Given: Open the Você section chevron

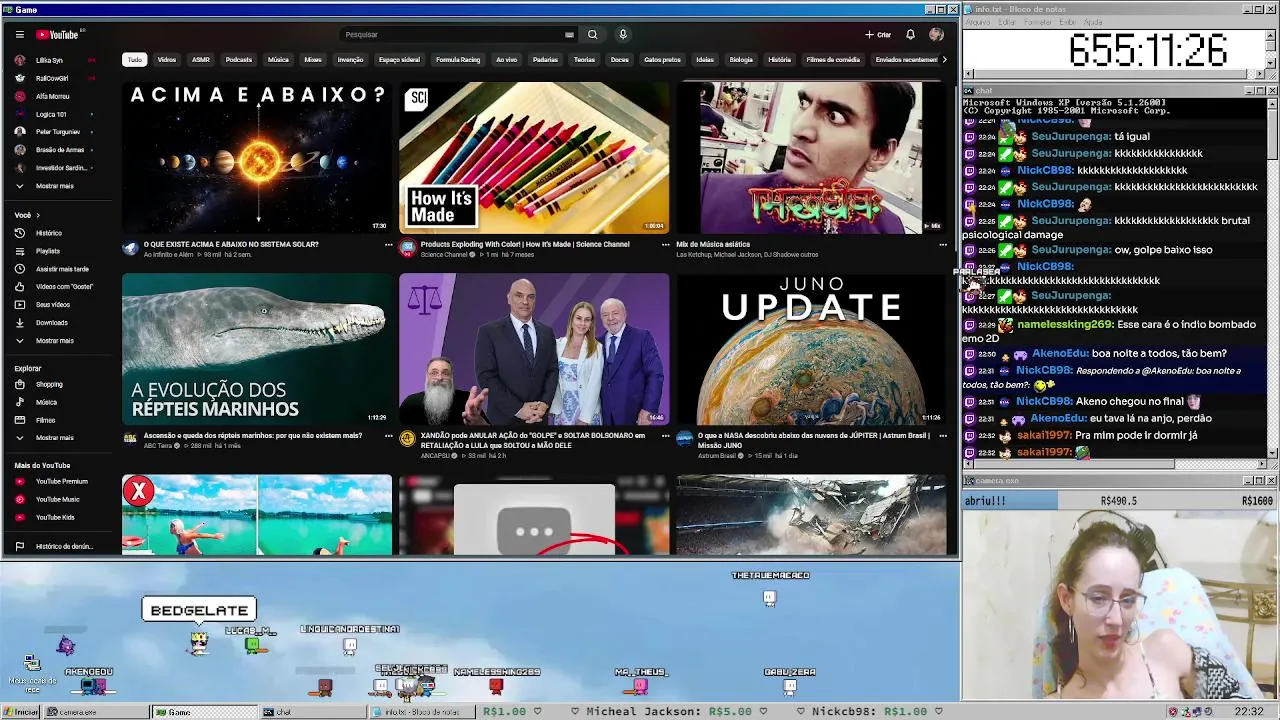Looking at the screenshot, I should point(38,215).
